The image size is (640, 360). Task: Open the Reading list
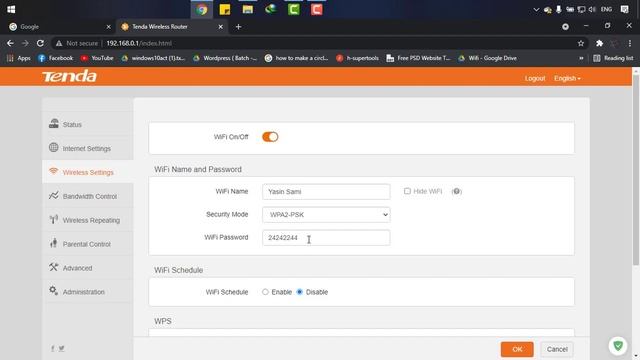click(x=613, y=58)
